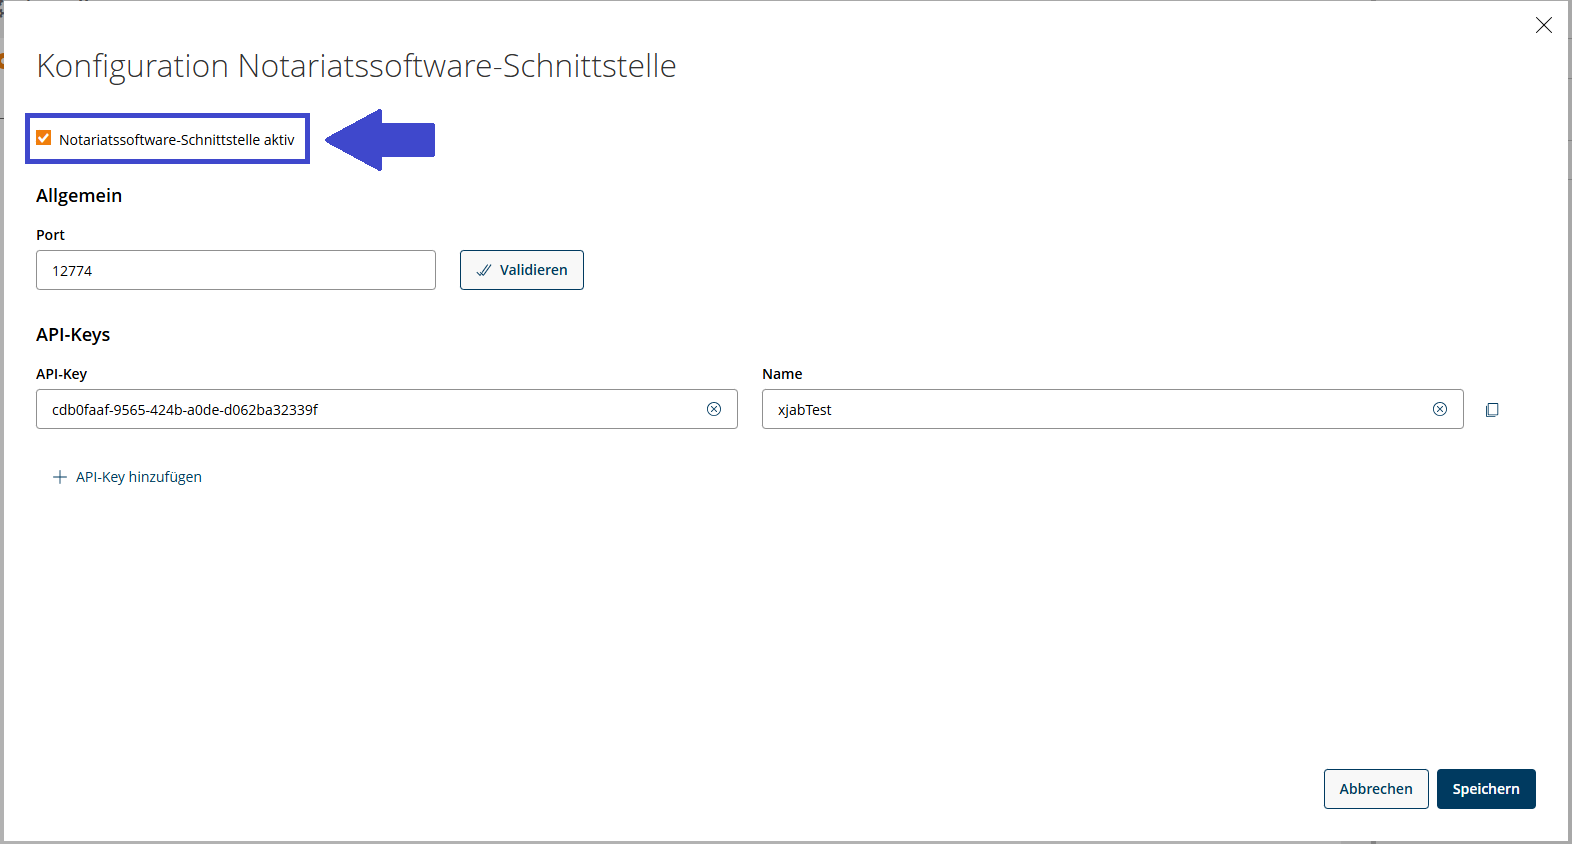
Task: Click into the API-Key text field
Action: 370,409
